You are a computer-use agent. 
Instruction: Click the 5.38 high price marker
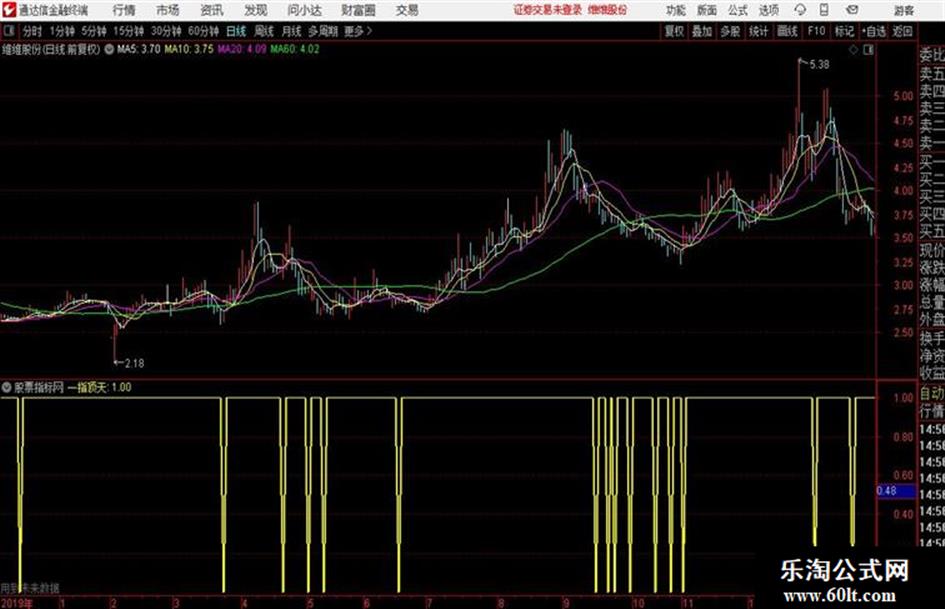click(819, 65)
